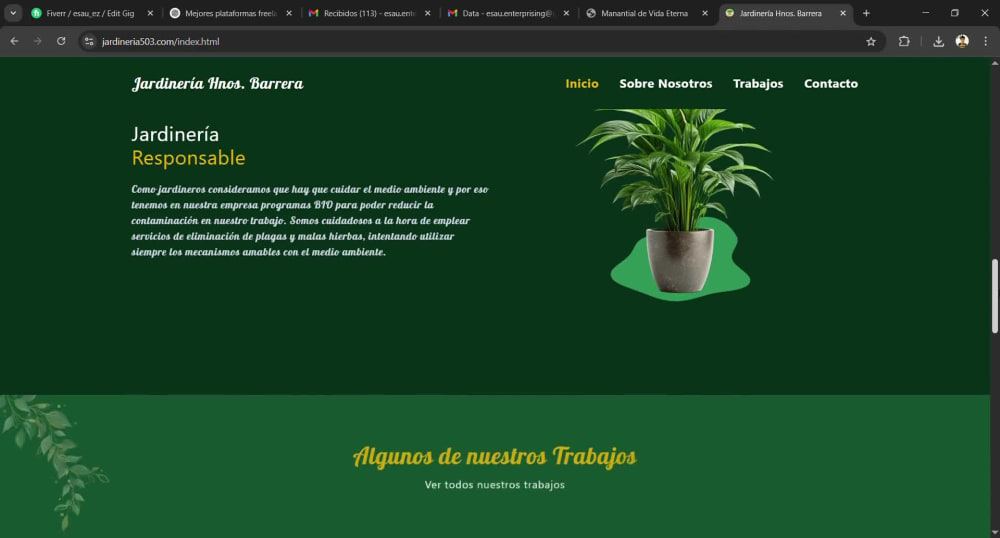Go forward to the next page
Screen dimensions: 1000x538
(x=38, y=41)
